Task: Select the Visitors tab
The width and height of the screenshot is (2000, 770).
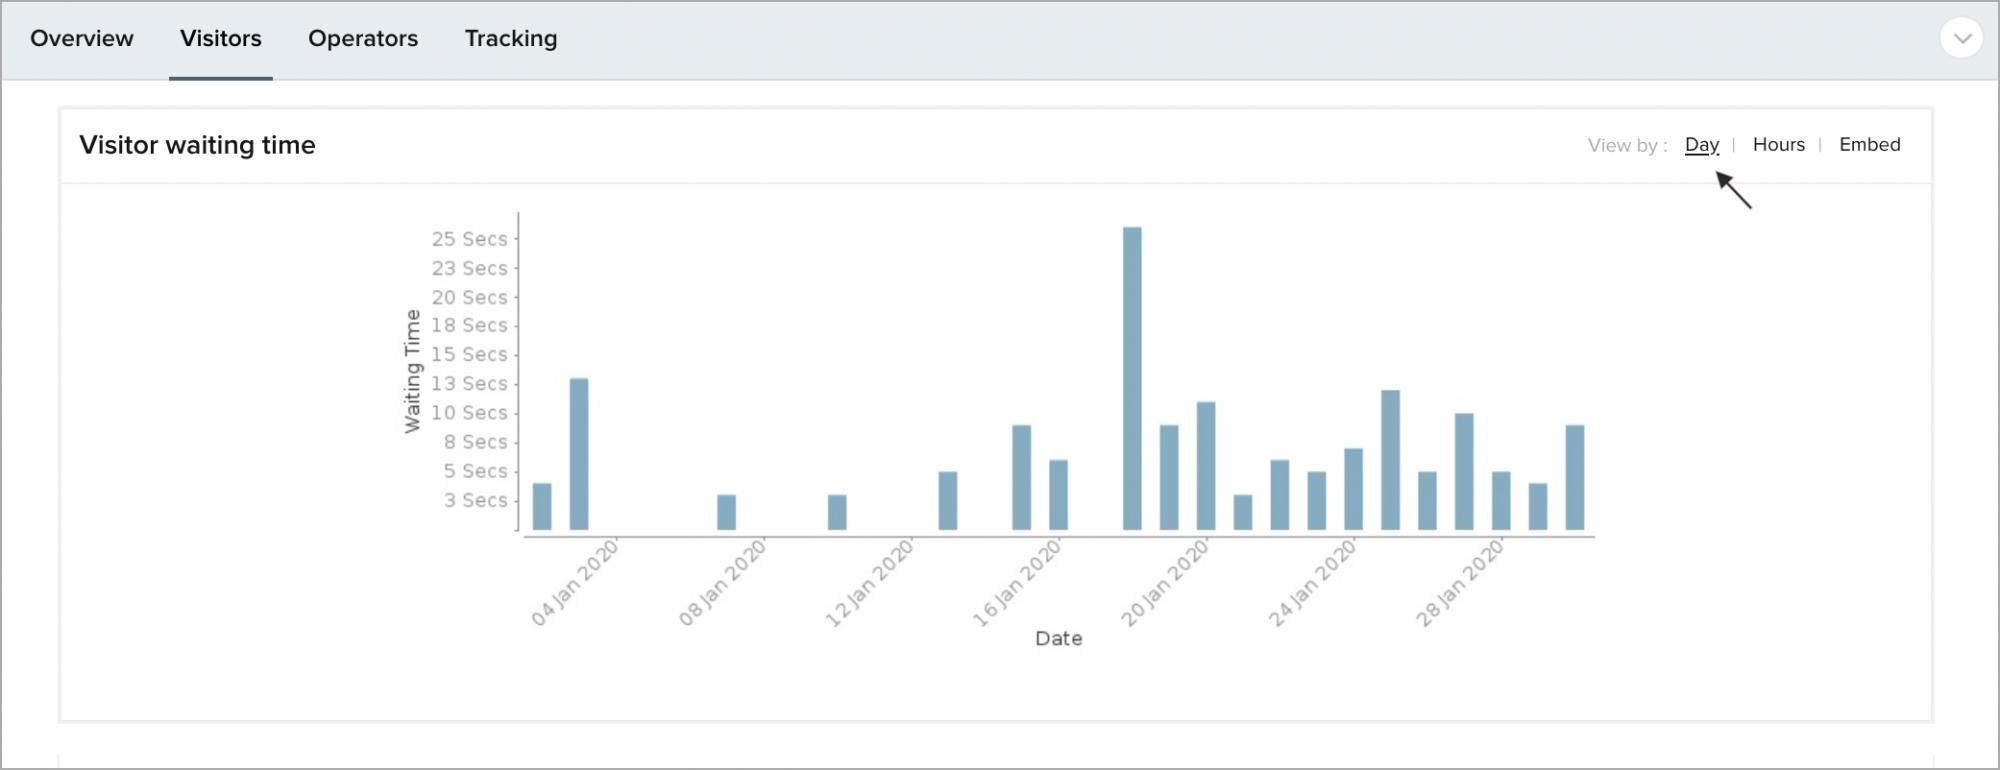Action: click(x=221, y=39)
